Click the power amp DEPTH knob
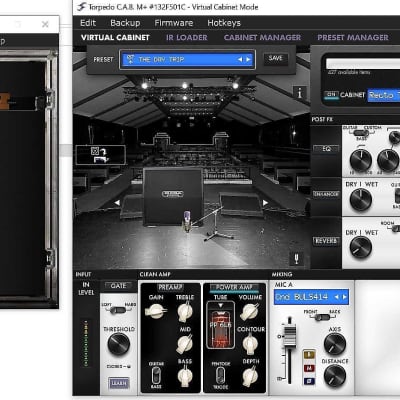 [250, 375]
